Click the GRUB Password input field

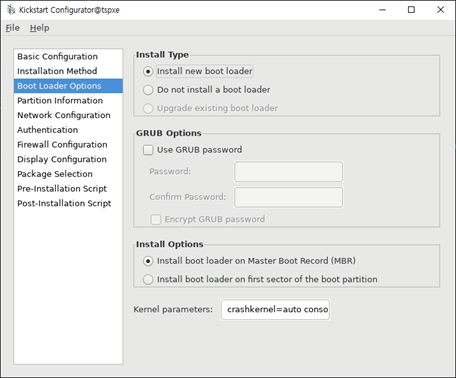[x=288, y=172]
